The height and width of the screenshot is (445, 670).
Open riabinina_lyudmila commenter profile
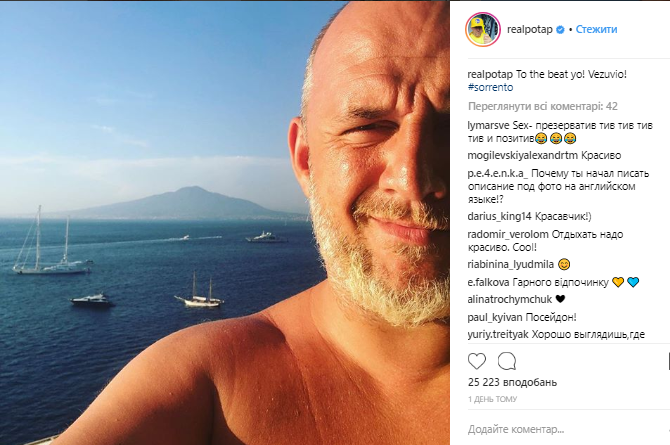(510, 265)
